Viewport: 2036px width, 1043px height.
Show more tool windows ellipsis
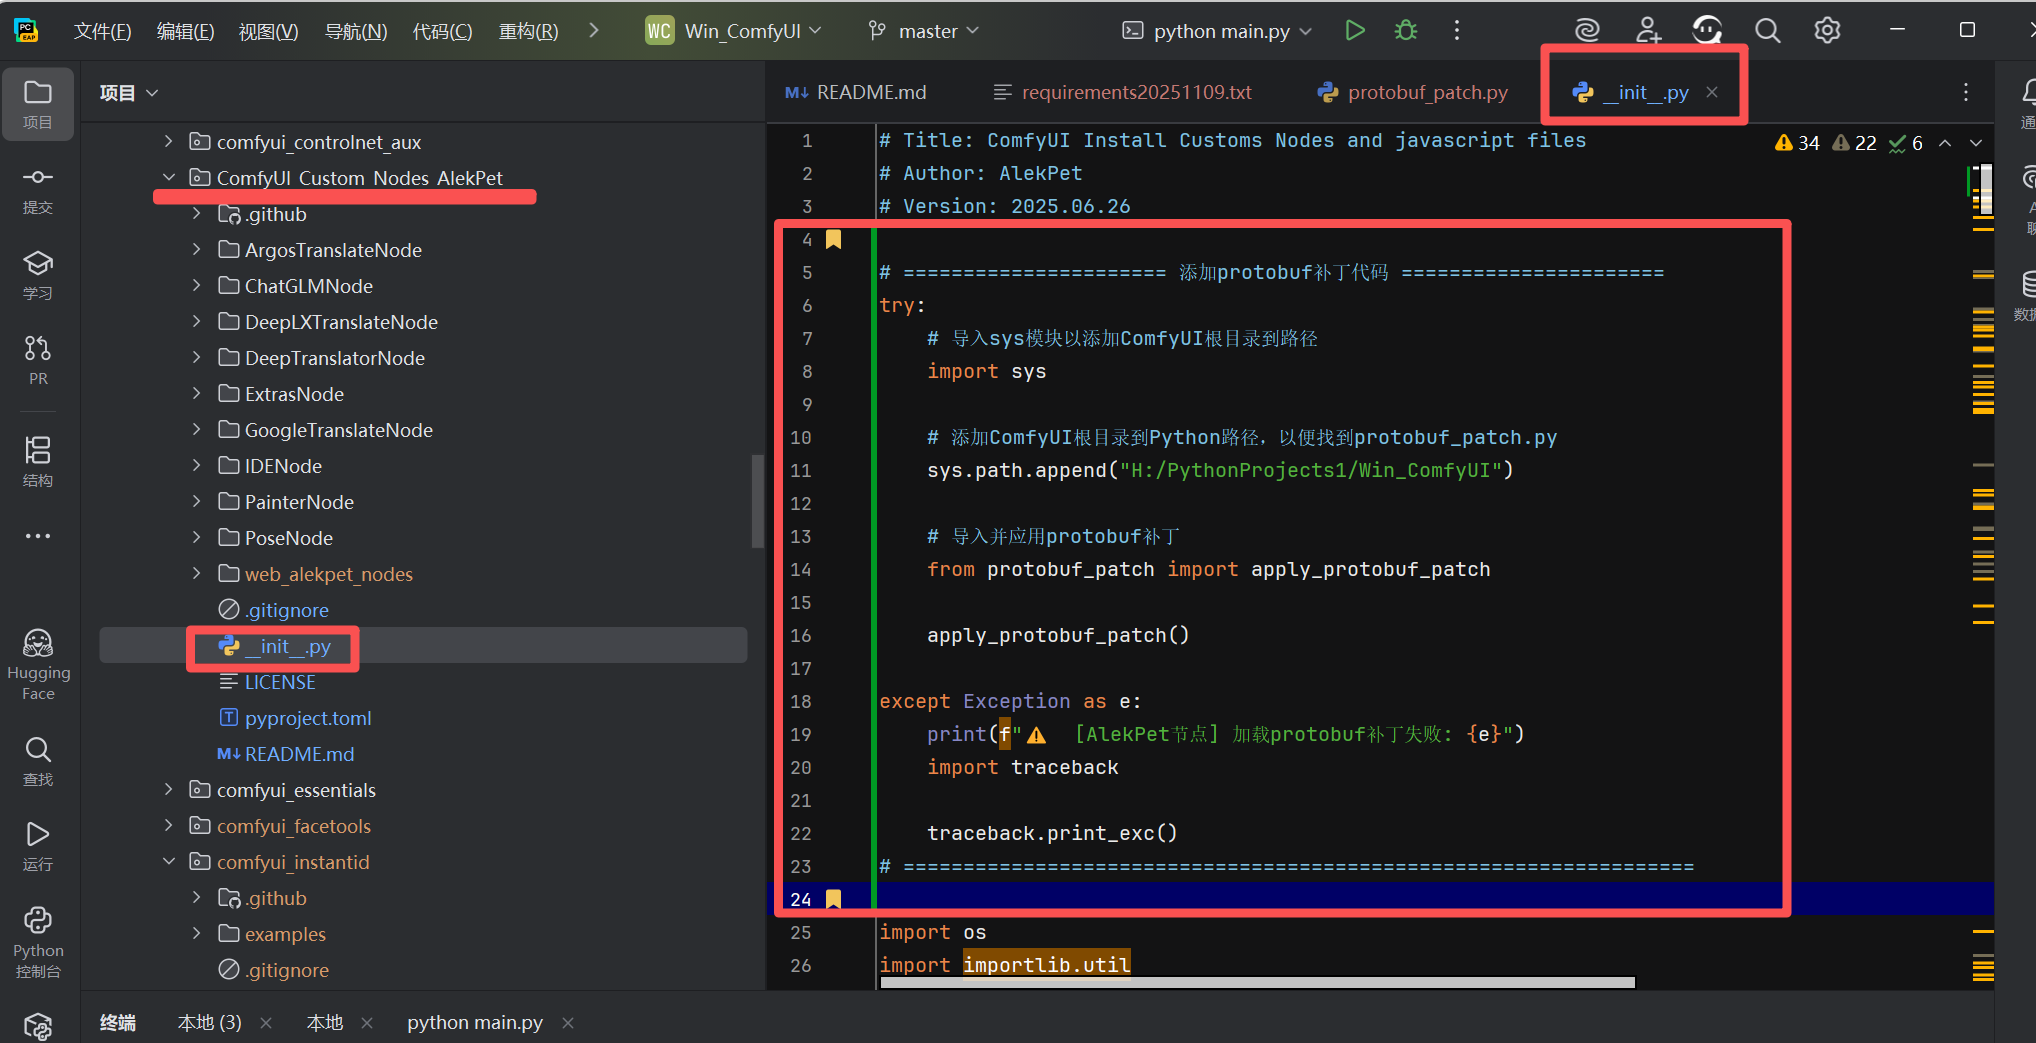tap(38, 536)
